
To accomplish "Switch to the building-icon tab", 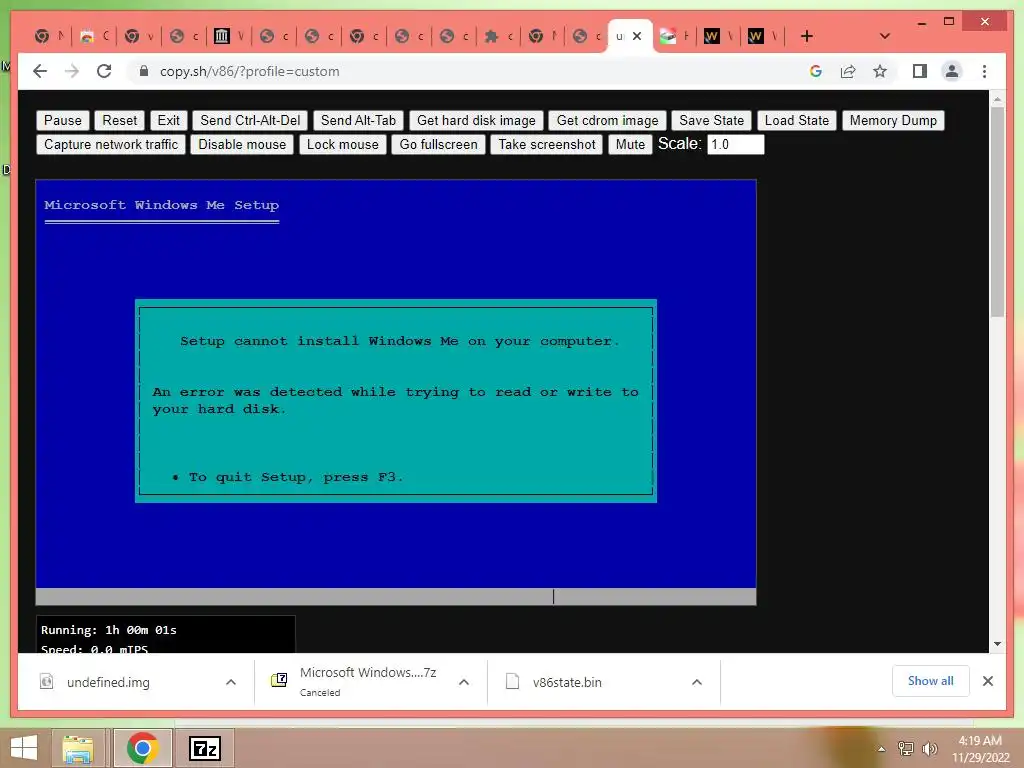I will click(229, 36).
